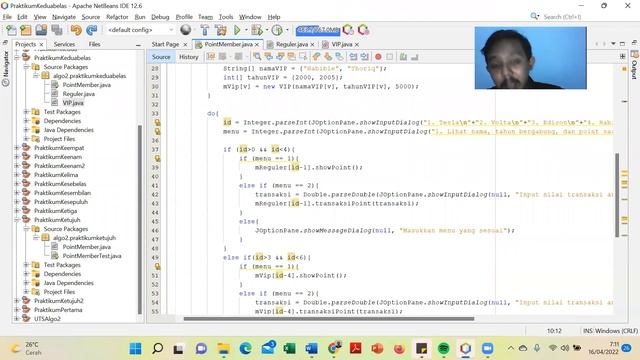
Task: Click the editor horizontal scrollbar
Action: click(x=329, y=319)
